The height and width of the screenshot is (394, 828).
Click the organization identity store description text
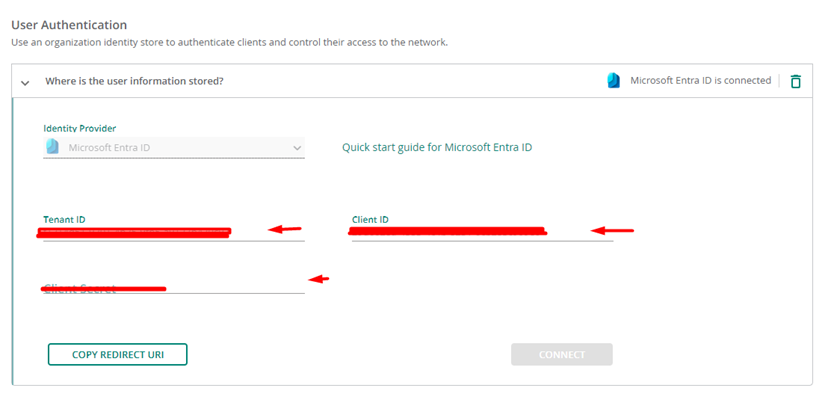[230, 42]
